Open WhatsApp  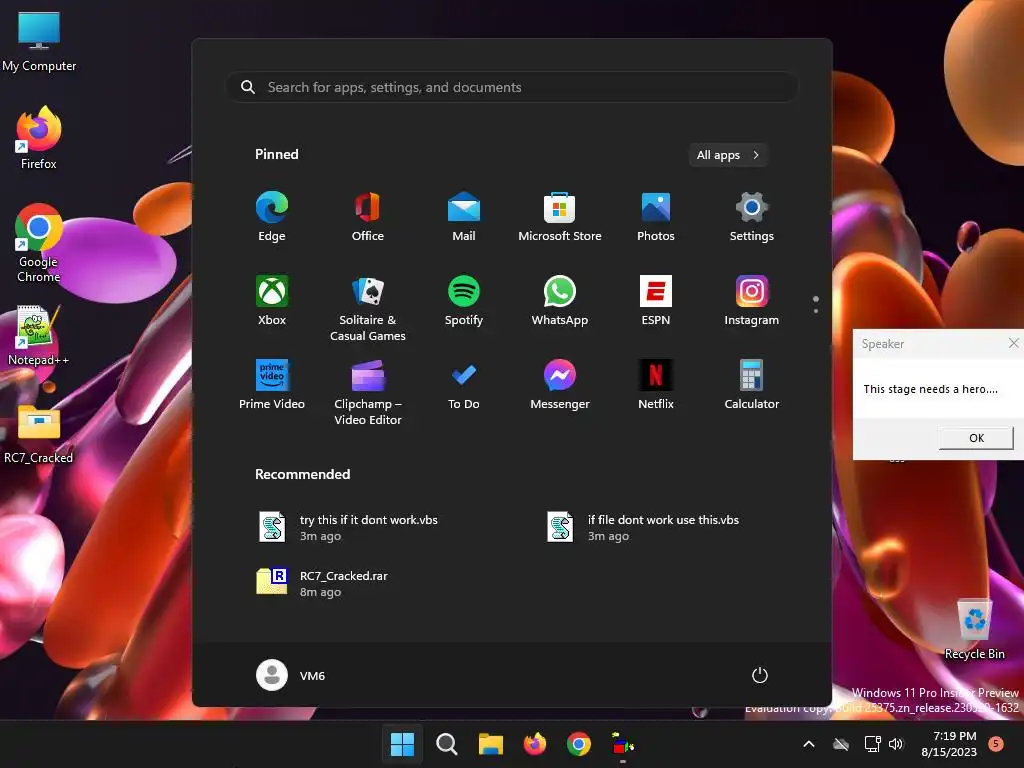coord(560,300)
